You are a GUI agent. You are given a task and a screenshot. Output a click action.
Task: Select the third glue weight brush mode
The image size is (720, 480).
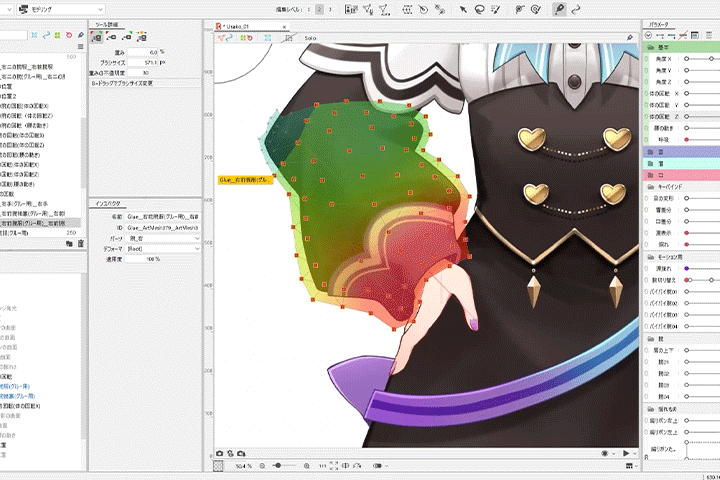point(126,37)
